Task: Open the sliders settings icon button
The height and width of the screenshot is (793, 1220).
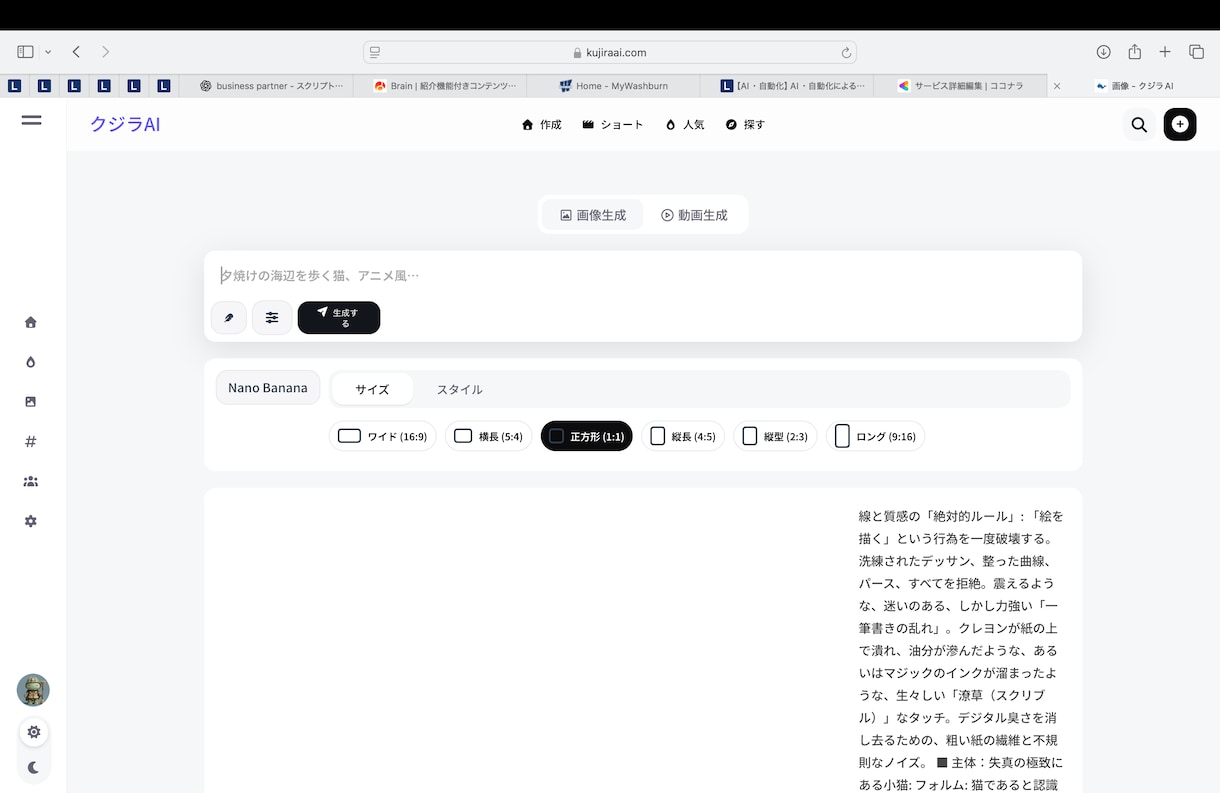Action: [x=272, y=318]
